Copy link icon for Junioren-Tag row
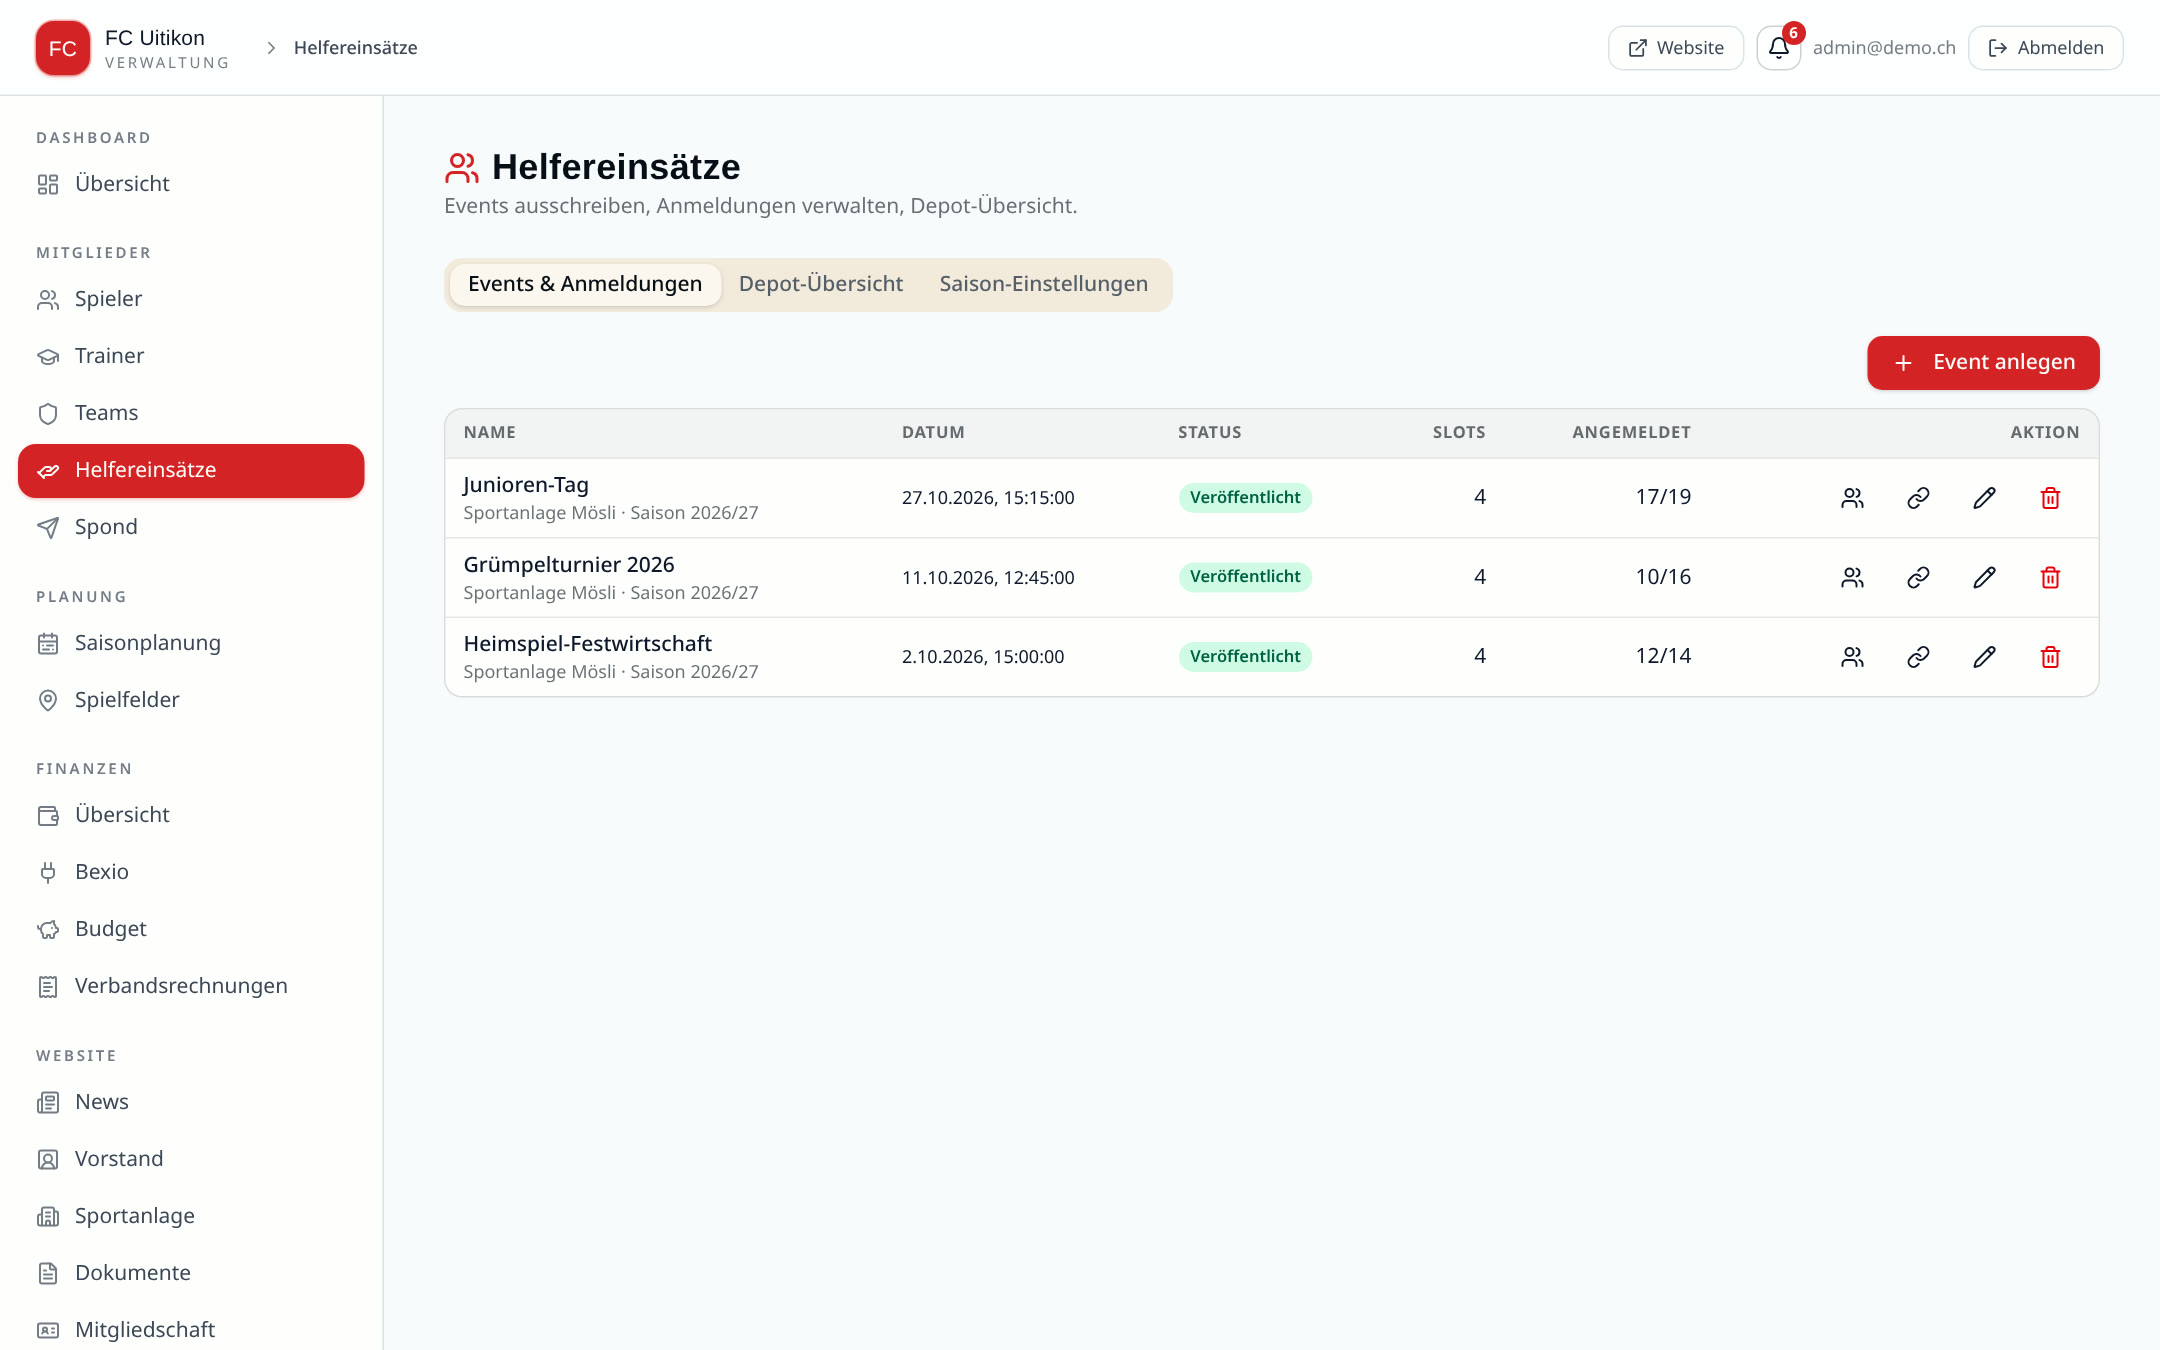 coord(1918,498)
